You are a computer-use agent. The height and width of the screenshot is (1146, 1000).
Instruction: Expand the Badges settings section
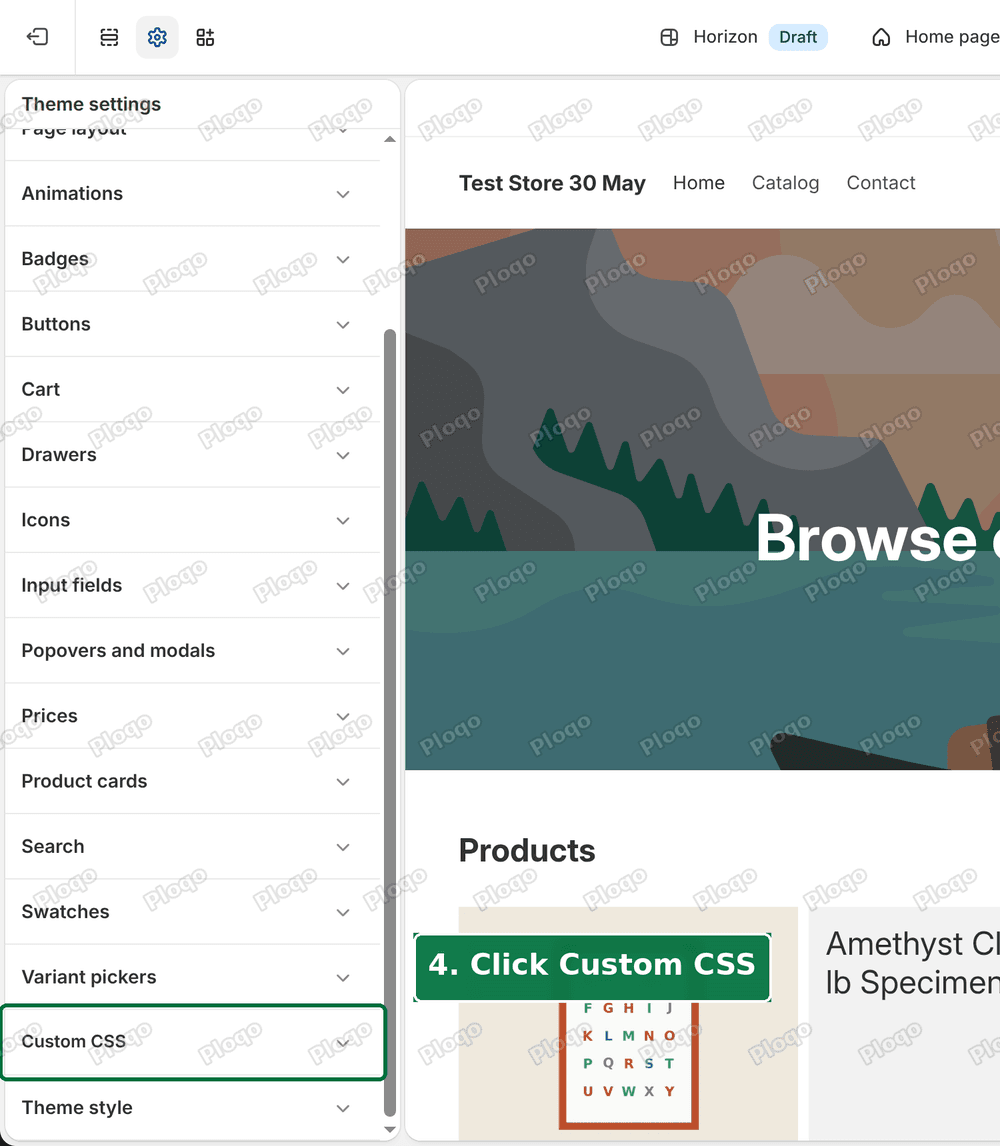pyautogui.click(x=192, y=259)
